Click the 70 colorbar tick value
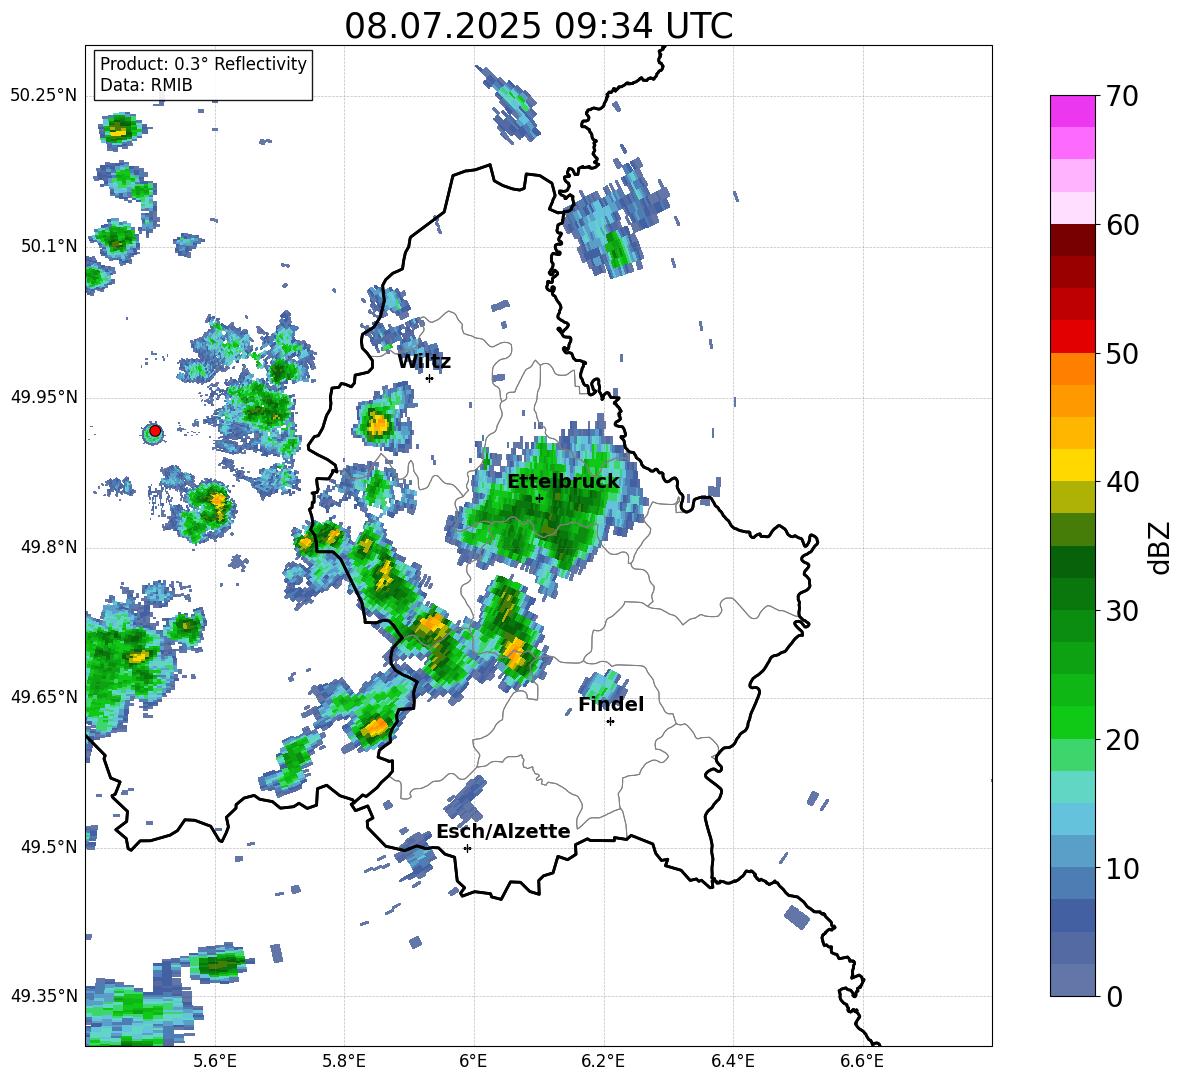The height and width of the screenshot is (1081, 1184). click(x=1122, y=96)
